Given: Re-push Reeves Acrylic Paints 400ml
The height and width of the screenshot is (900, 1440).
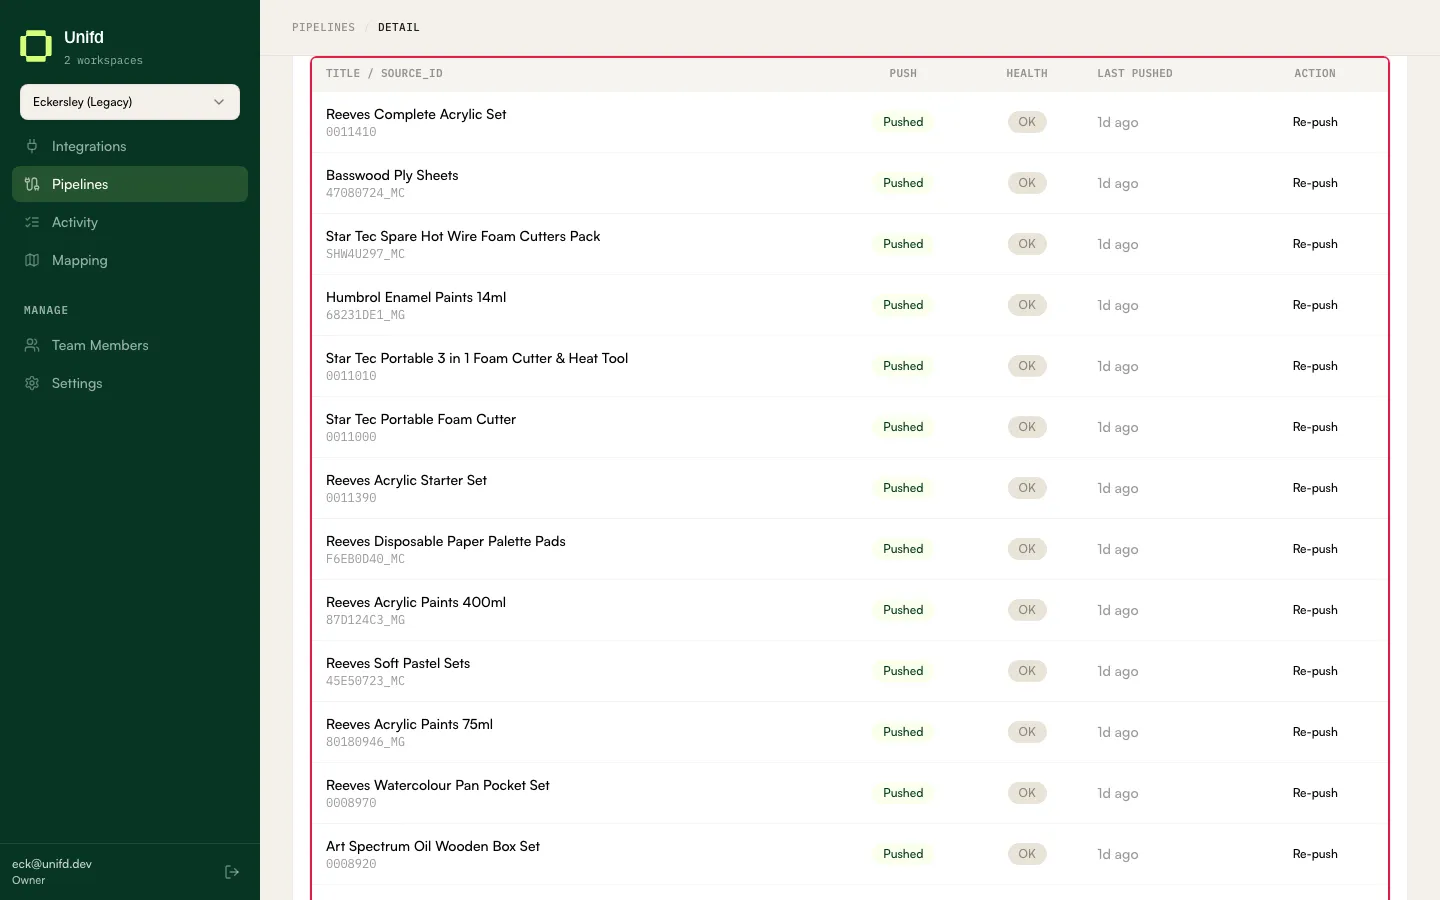Looking at the screenshot, I should coord(1315,610).
